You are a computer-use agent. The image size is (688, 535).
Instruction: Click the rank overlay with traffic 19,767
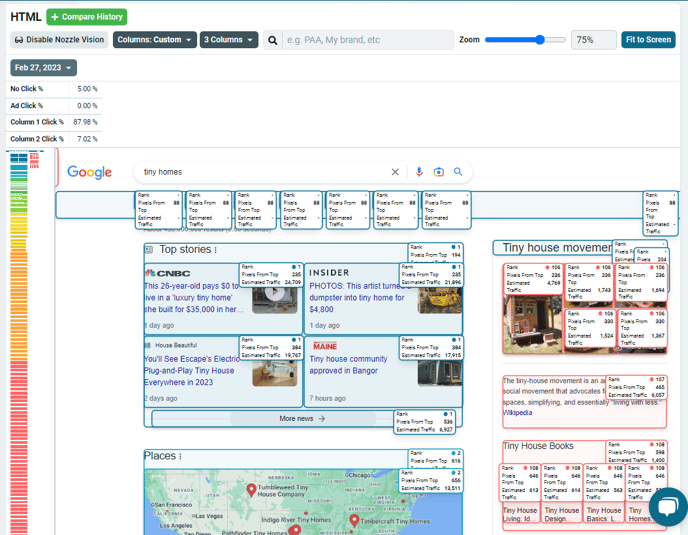point(271,348)
